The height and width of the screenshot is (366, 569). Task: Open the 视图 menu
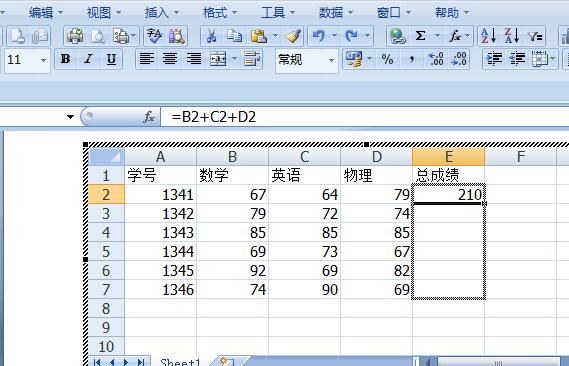point(103,13)
